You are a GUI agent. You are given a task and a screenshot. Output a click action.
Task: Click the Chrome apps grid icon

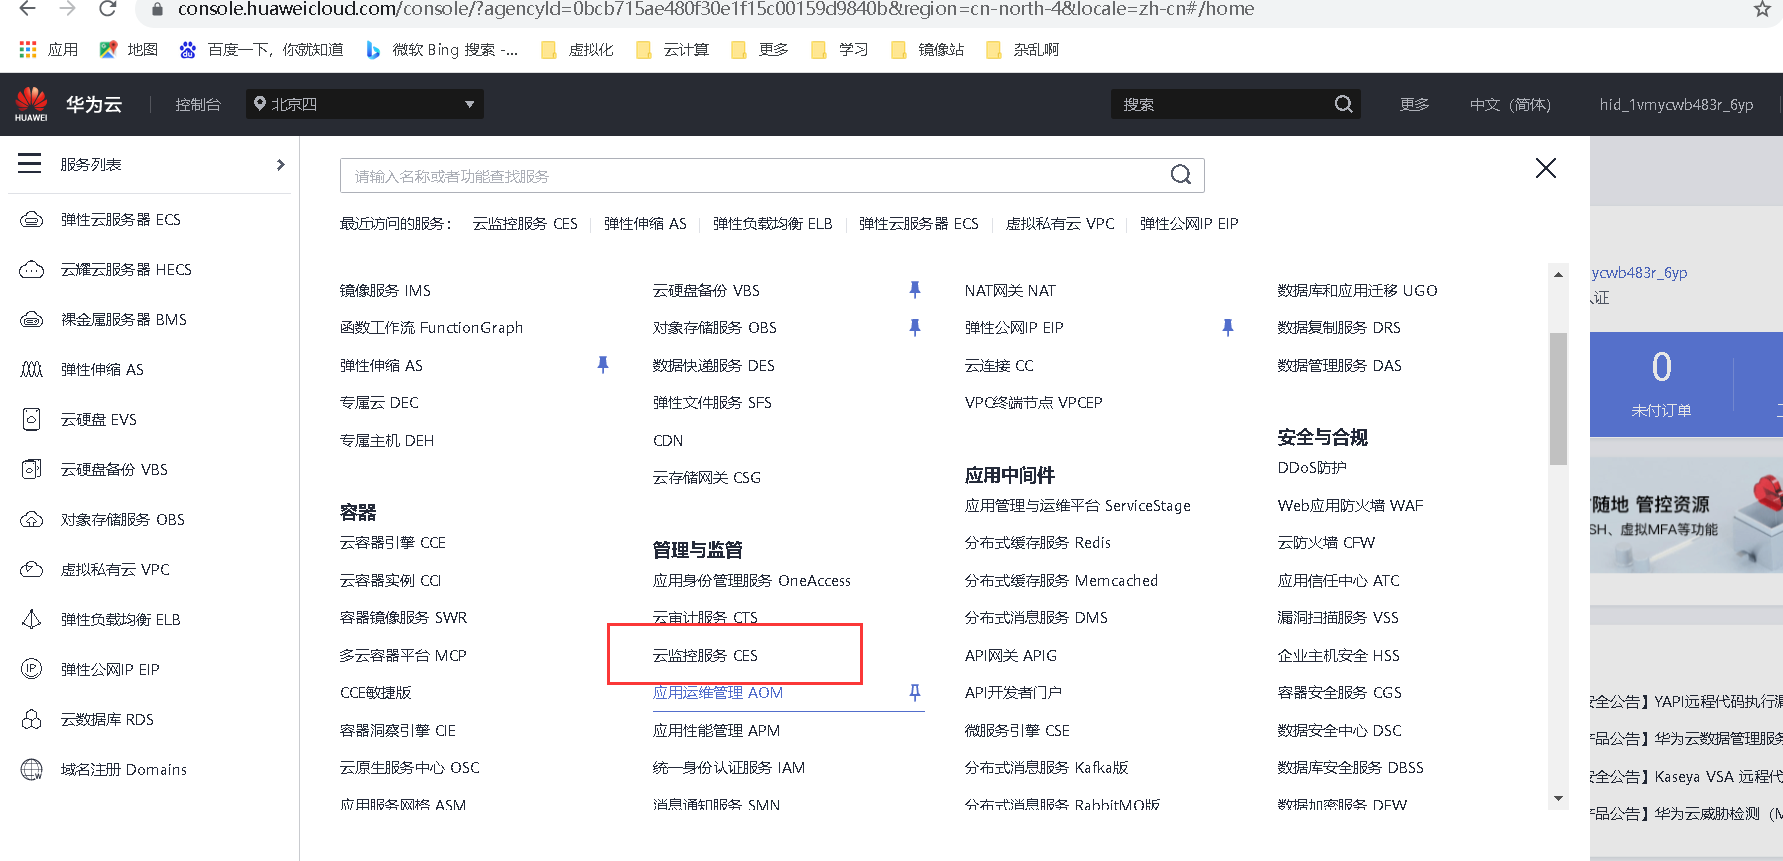[28, 49]
